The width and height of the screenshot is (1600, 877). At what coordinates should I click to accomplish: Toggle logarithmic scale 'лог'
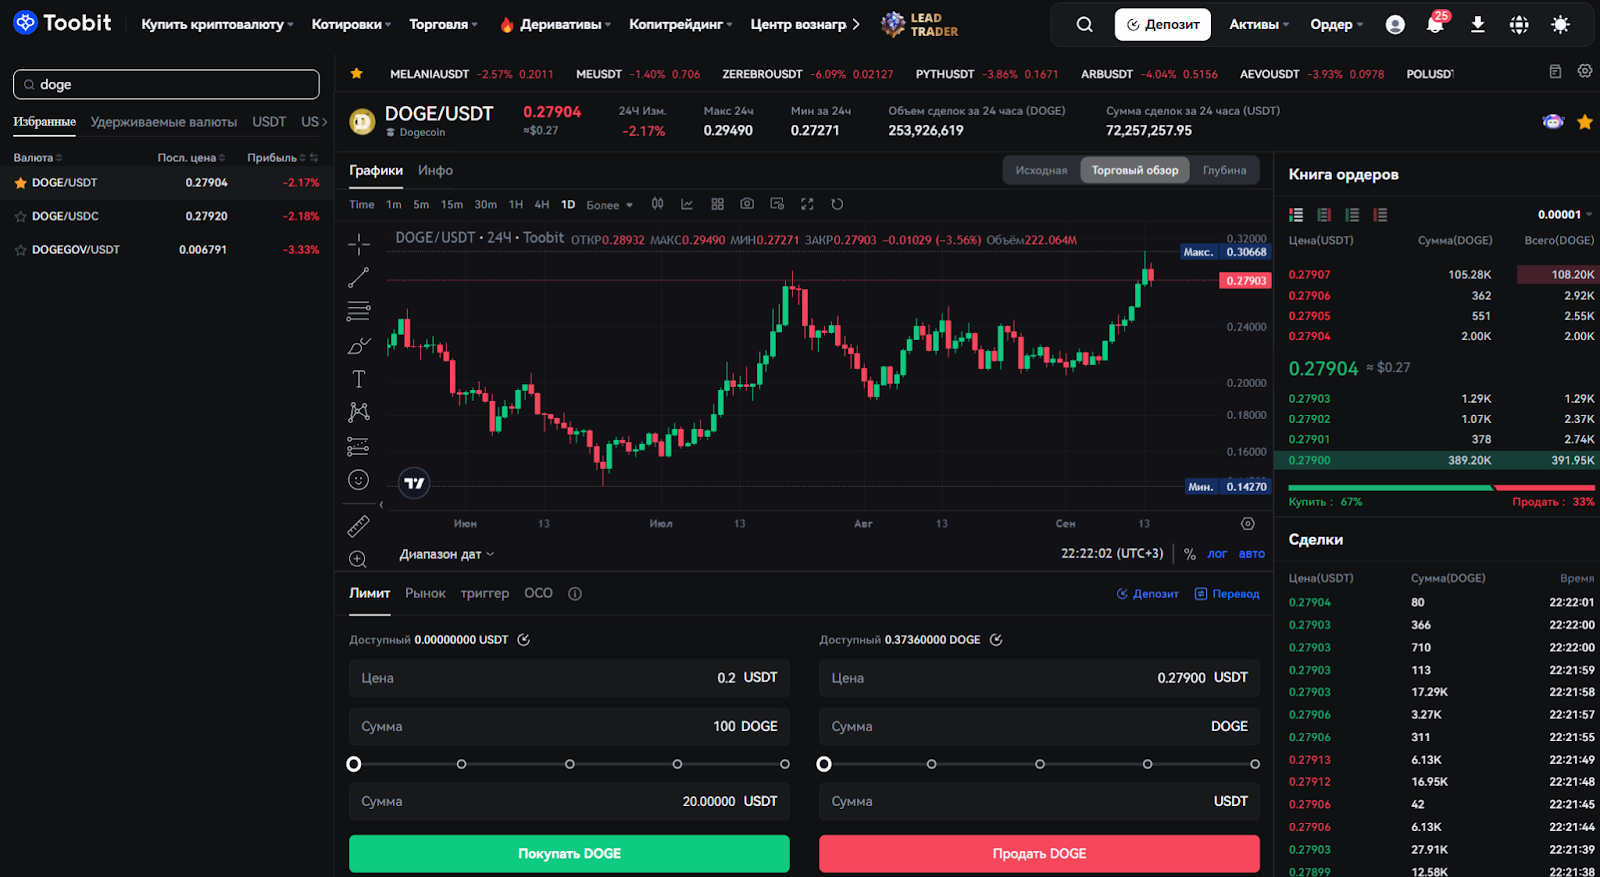point(1217,554)
